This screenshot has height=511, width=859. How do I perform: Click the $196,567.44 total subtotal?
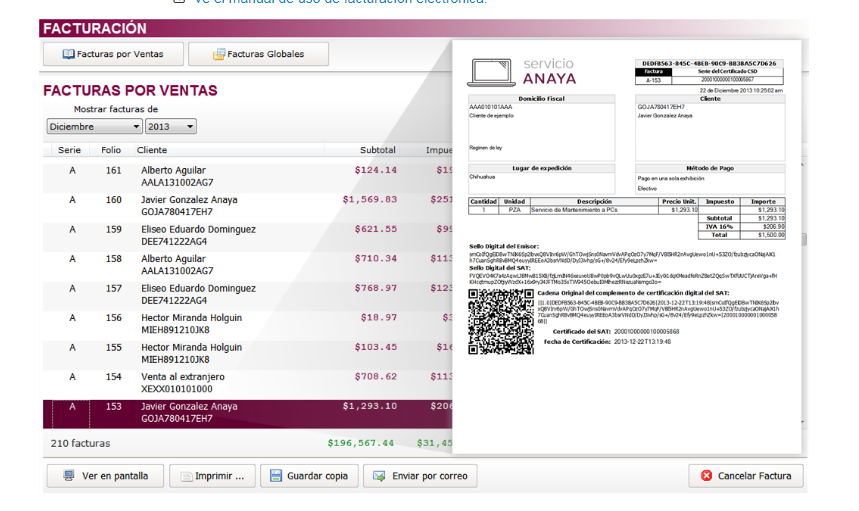coord(360,443)
